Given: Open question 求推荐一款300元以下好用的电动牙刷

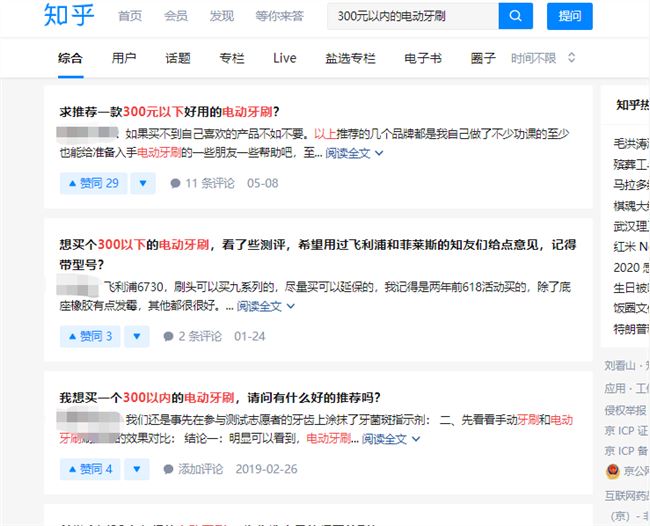Looking at the screenshot, I should [x=169, y=111].
